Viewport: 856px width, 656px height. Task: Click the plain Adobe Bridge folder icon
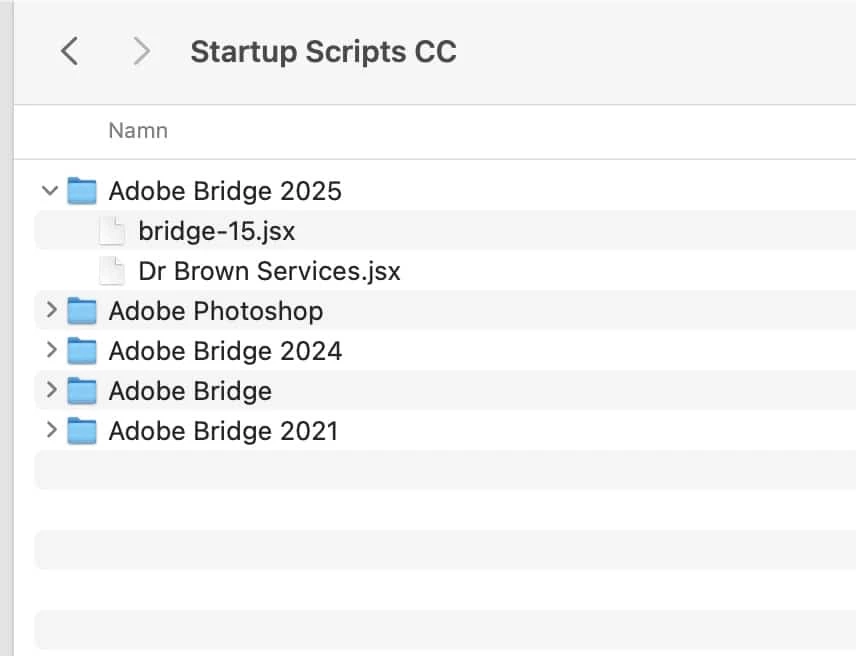pos(82,391)
